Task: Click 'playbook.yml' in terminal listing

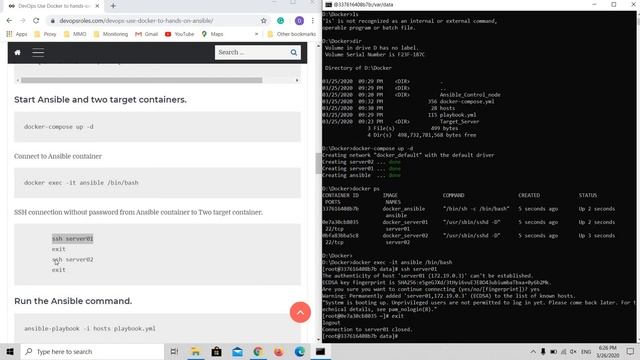Action: pos(458,115)
